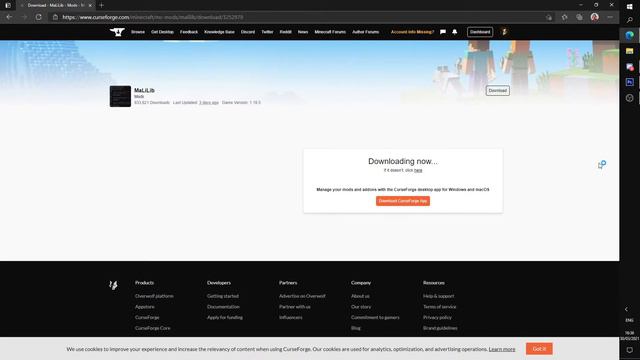
Task: Open the Get Desktop menu item
Action: [162, 32]
